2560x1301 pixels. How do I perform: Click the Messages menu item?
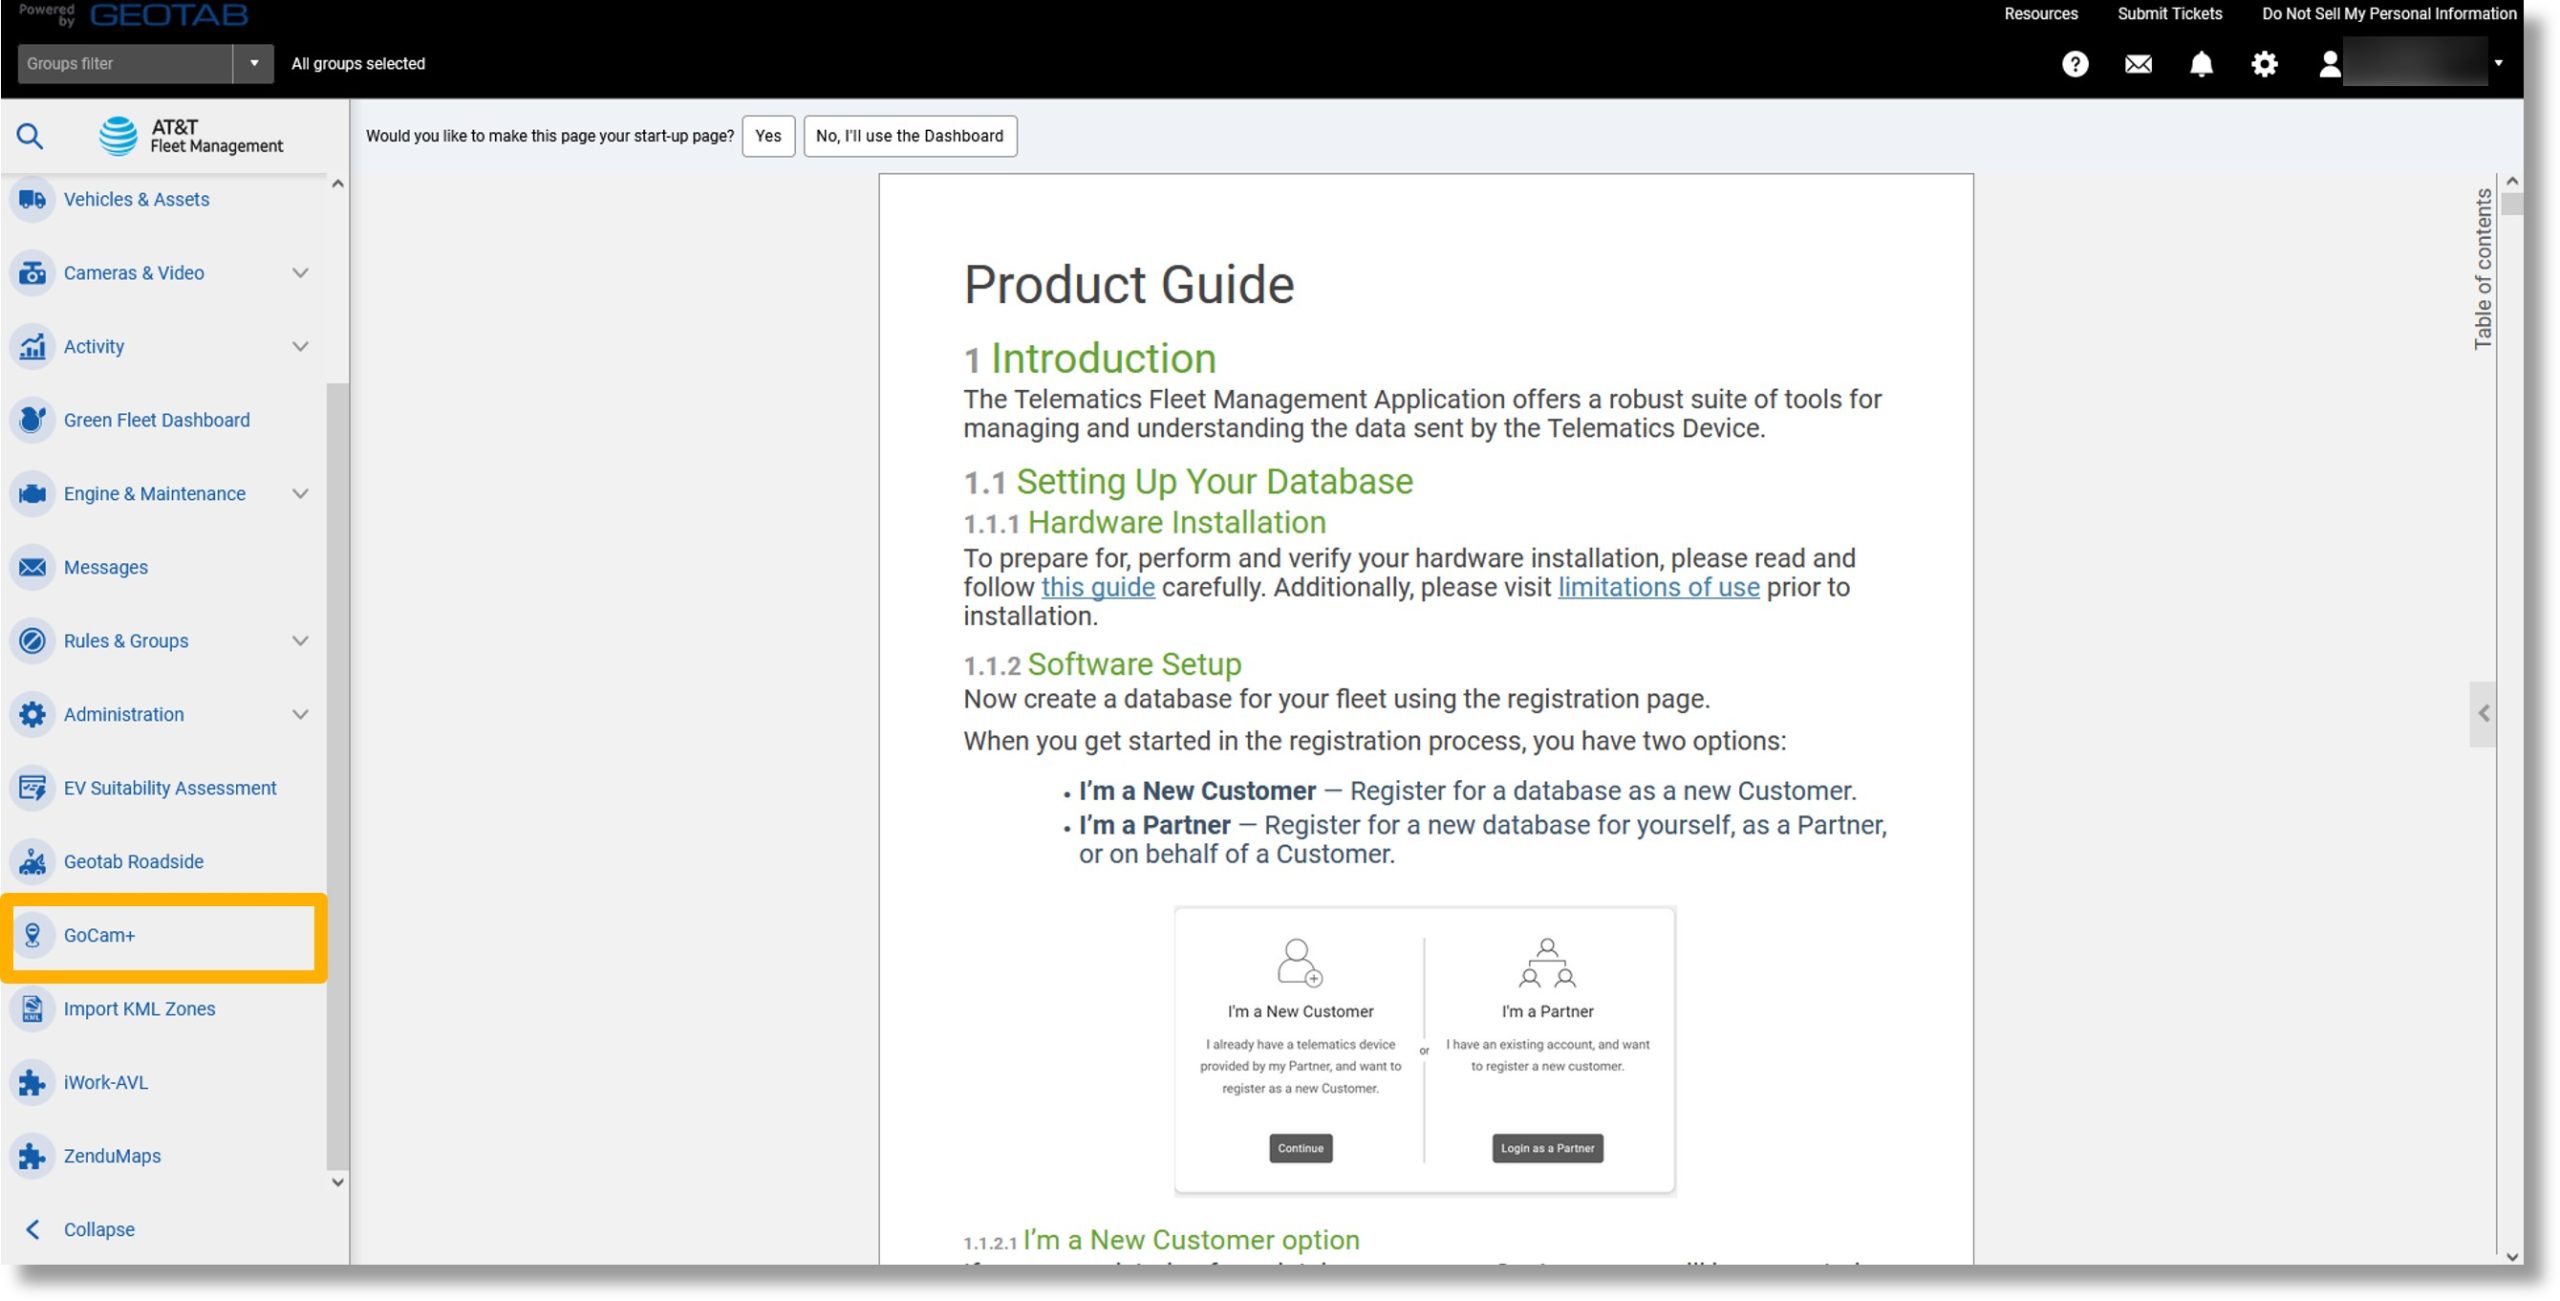tap(105, 566)
